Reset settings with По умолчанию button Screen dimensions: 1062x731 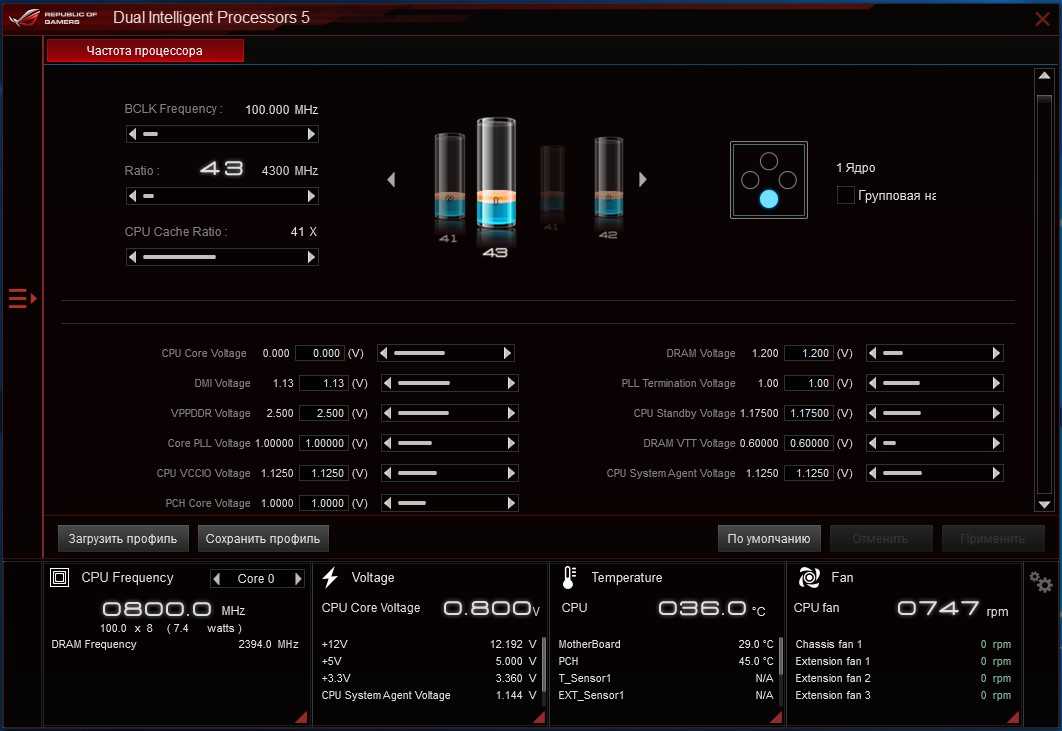tap(769, 538)
